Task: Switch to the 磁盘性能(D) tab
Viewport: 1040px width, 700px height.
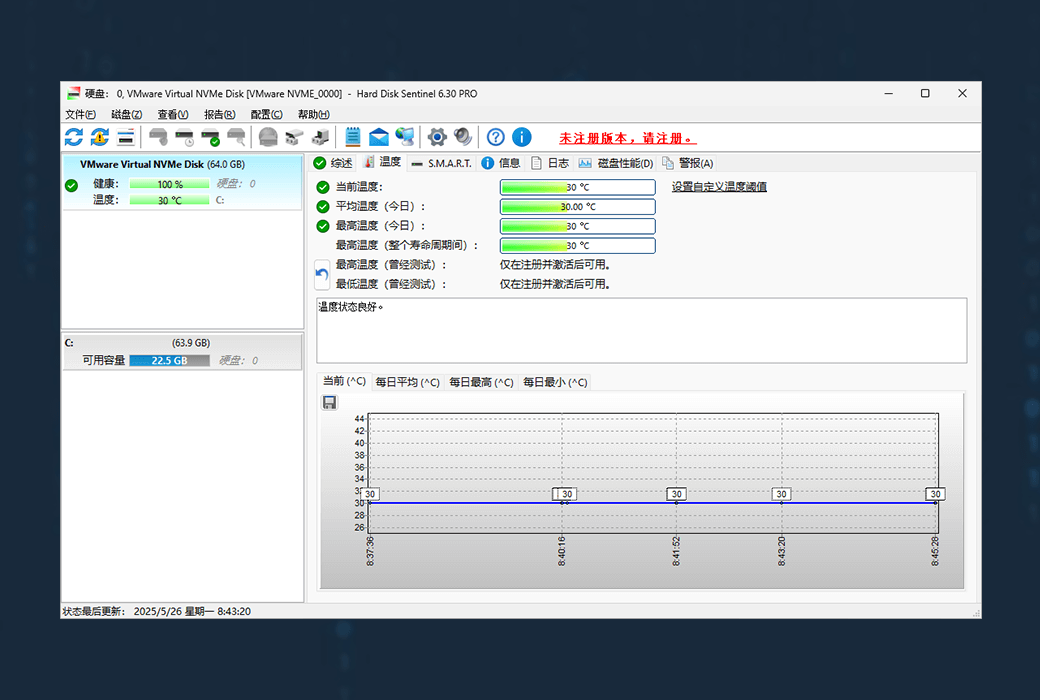Action: pyautogui.click(x=616, y=163)
